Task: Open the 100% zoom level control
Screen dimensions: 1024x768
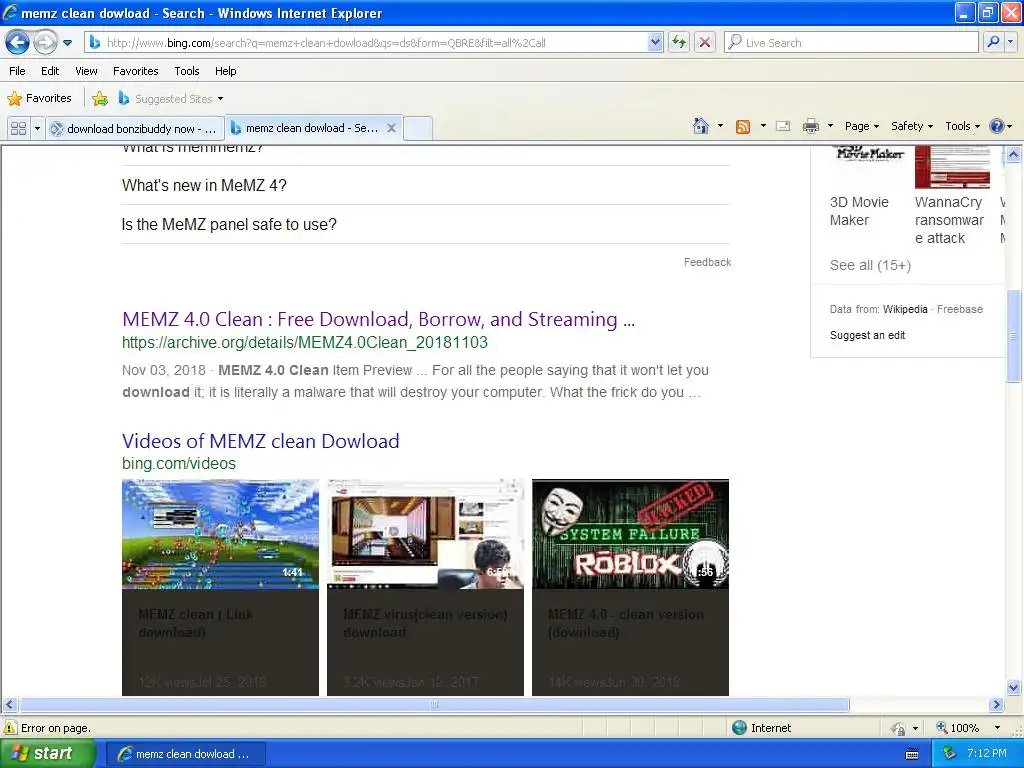Action: pos(968,728)
